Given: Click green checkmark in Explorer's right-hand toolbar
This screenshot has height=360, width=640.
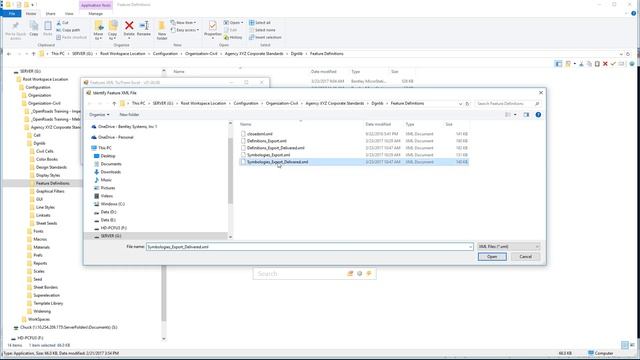Looking at the screenshot, I should point(613,64).
